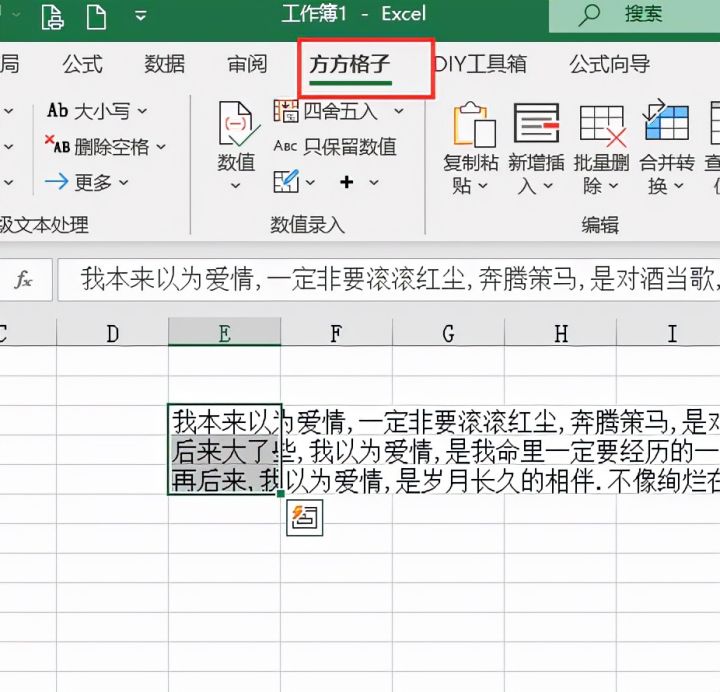Click the plus sign icon
Screen dimensions: 720x692
(347, 182)
